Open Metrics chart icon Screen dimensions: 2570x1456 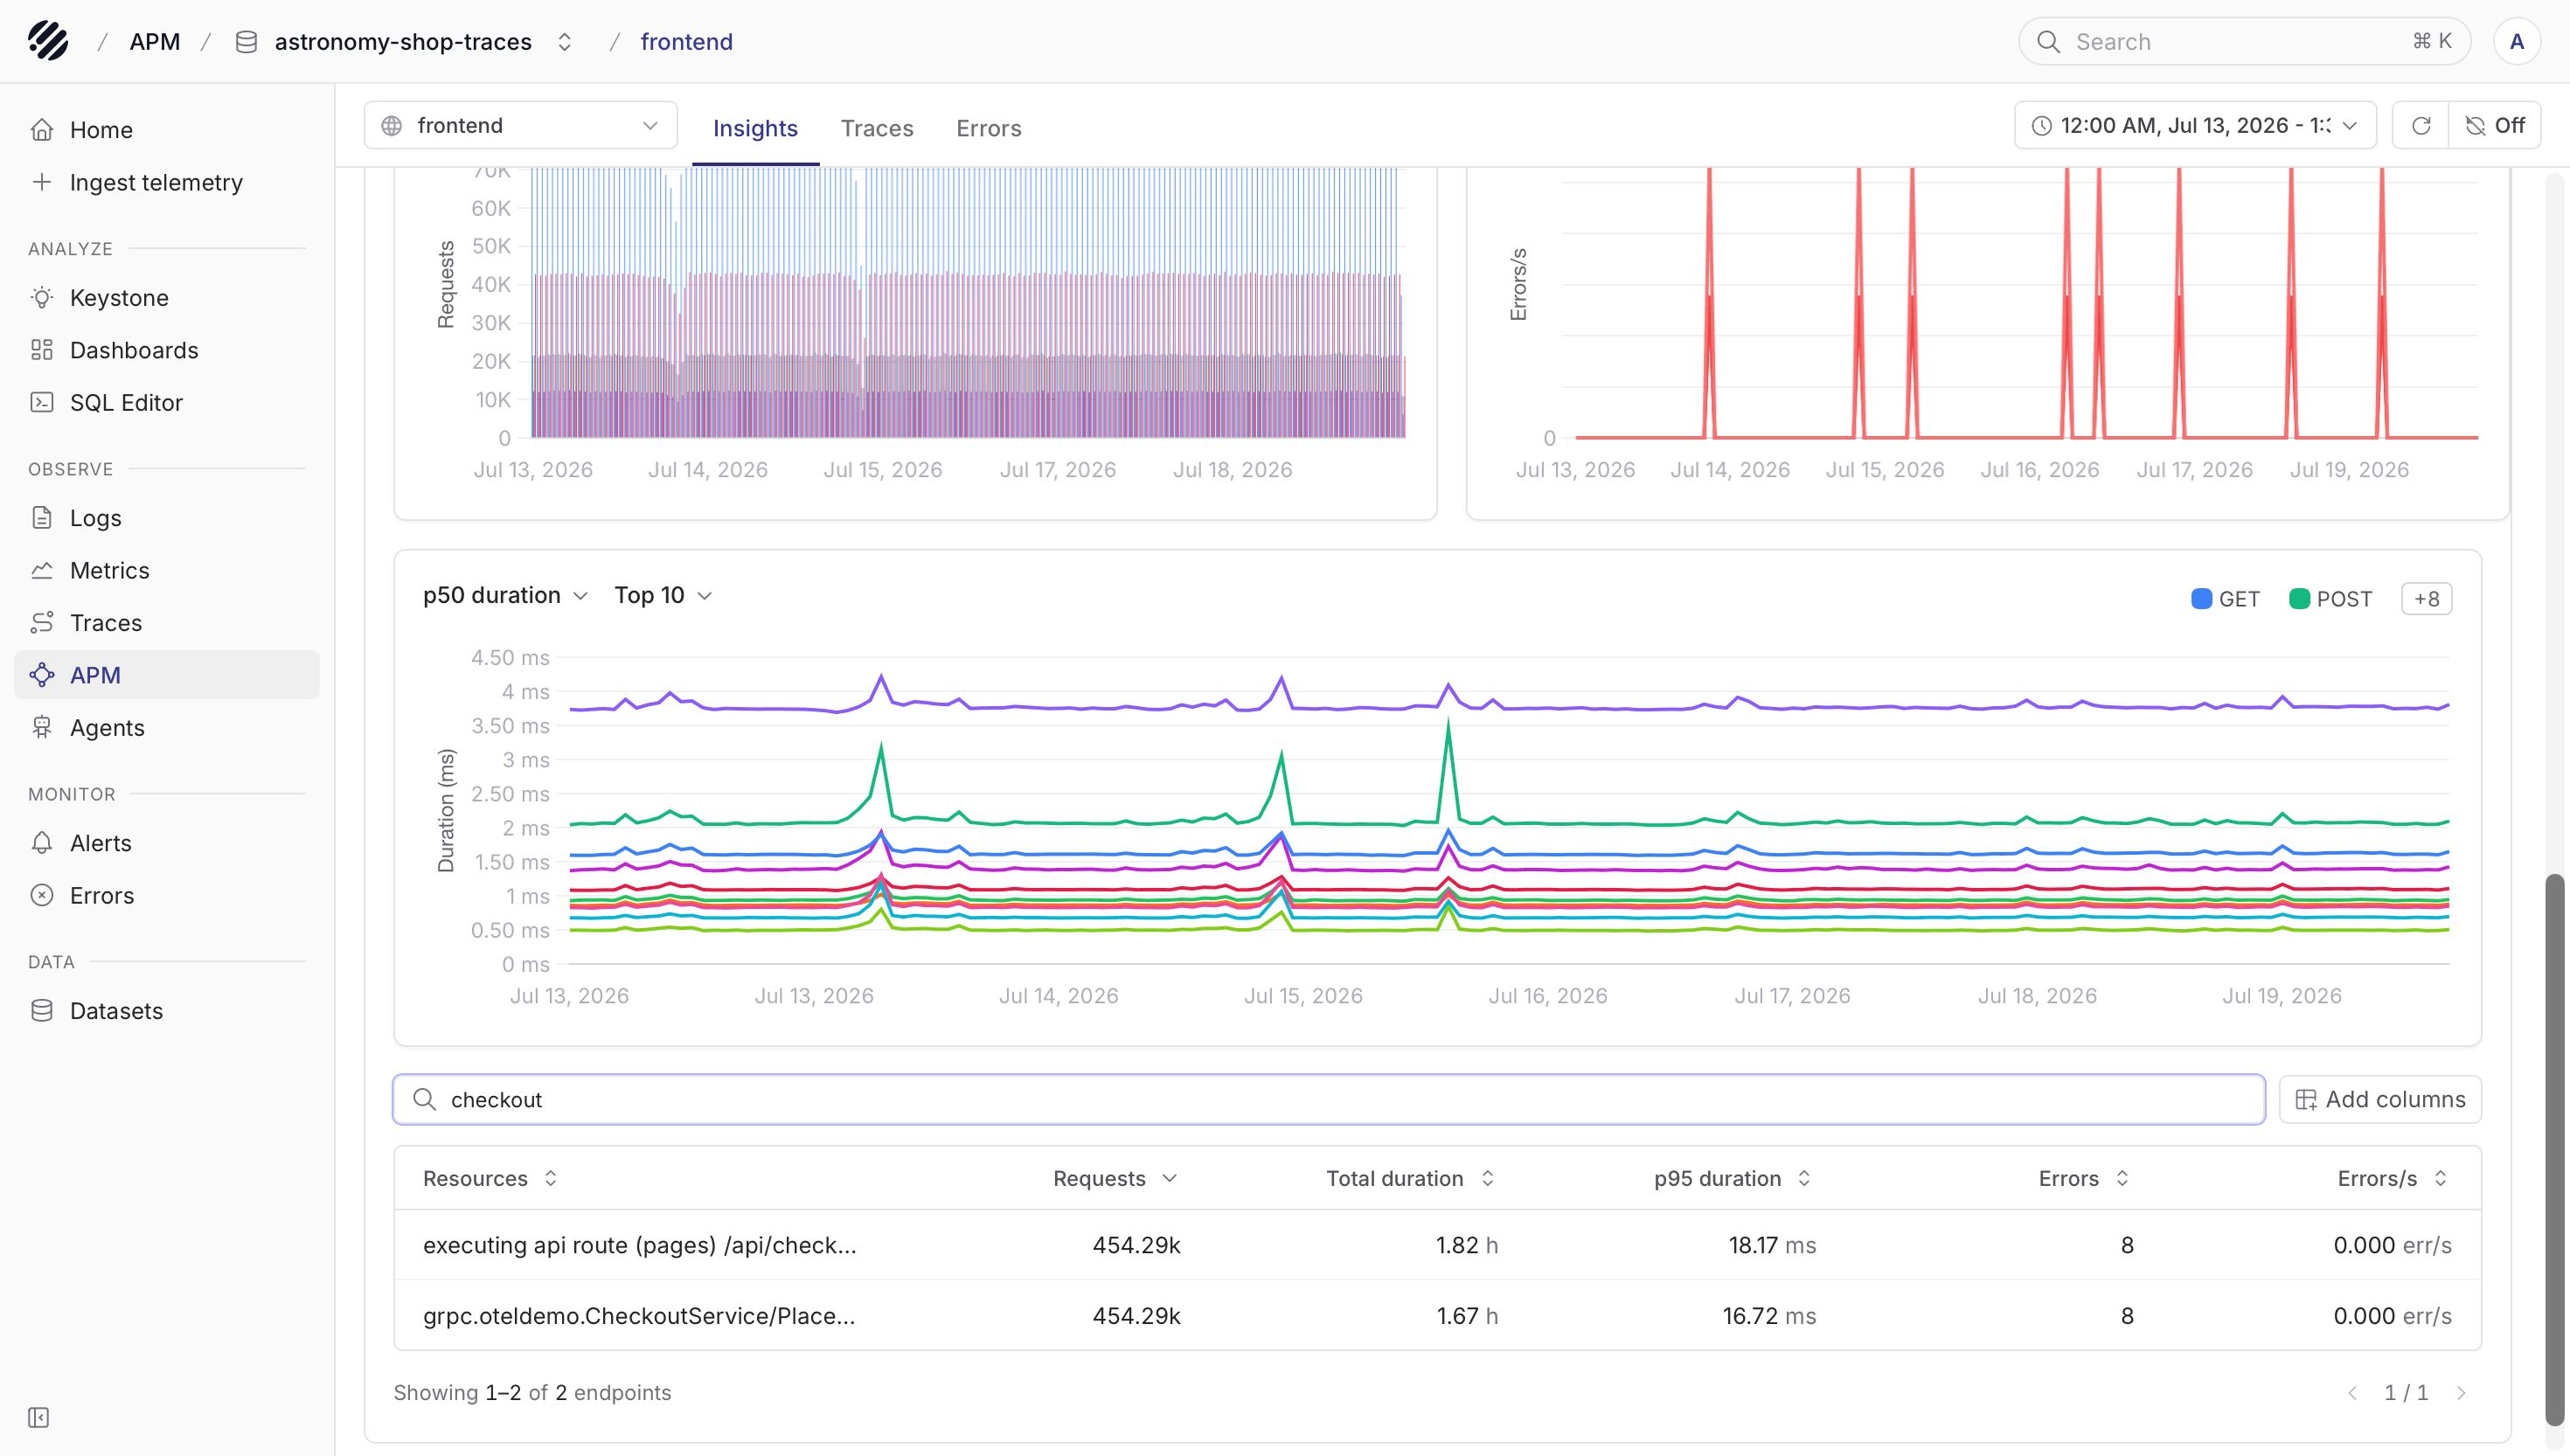(x=41, y=570)
